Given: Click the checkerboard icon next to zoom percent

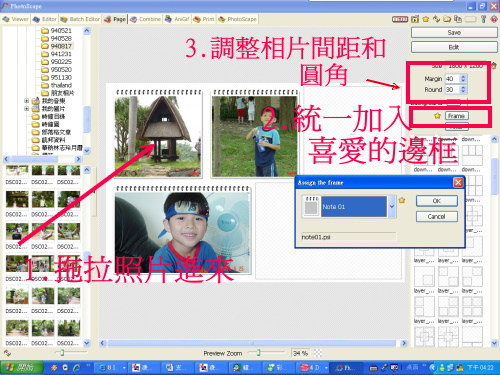Looking at the screenshot, I should [x=318, y=353].
